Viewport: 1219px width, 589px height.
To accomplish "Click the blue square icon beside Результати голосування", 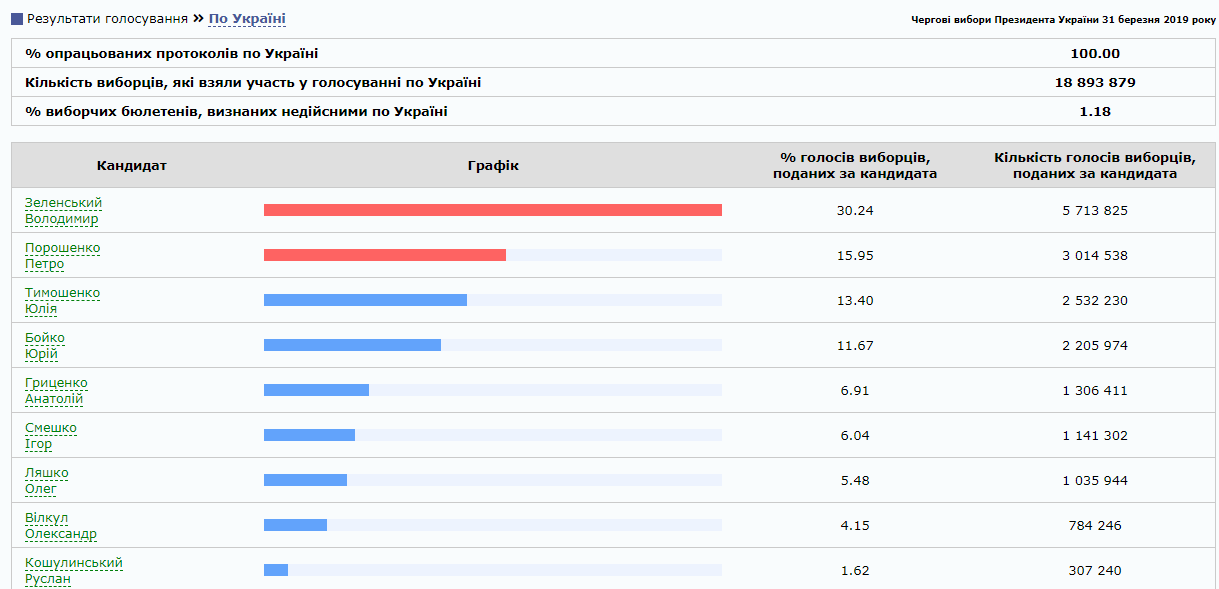I will pos(17,19).
